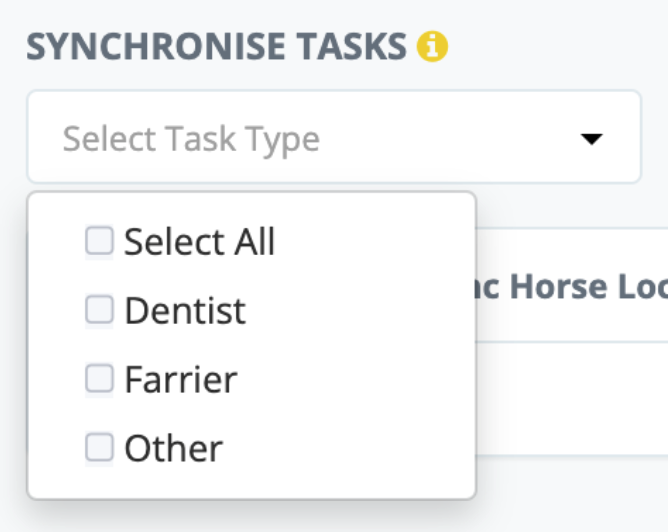Viewport: 672px width, 532px height.
Task: Click the Select Task Type placeholder text
Action: 191,138
